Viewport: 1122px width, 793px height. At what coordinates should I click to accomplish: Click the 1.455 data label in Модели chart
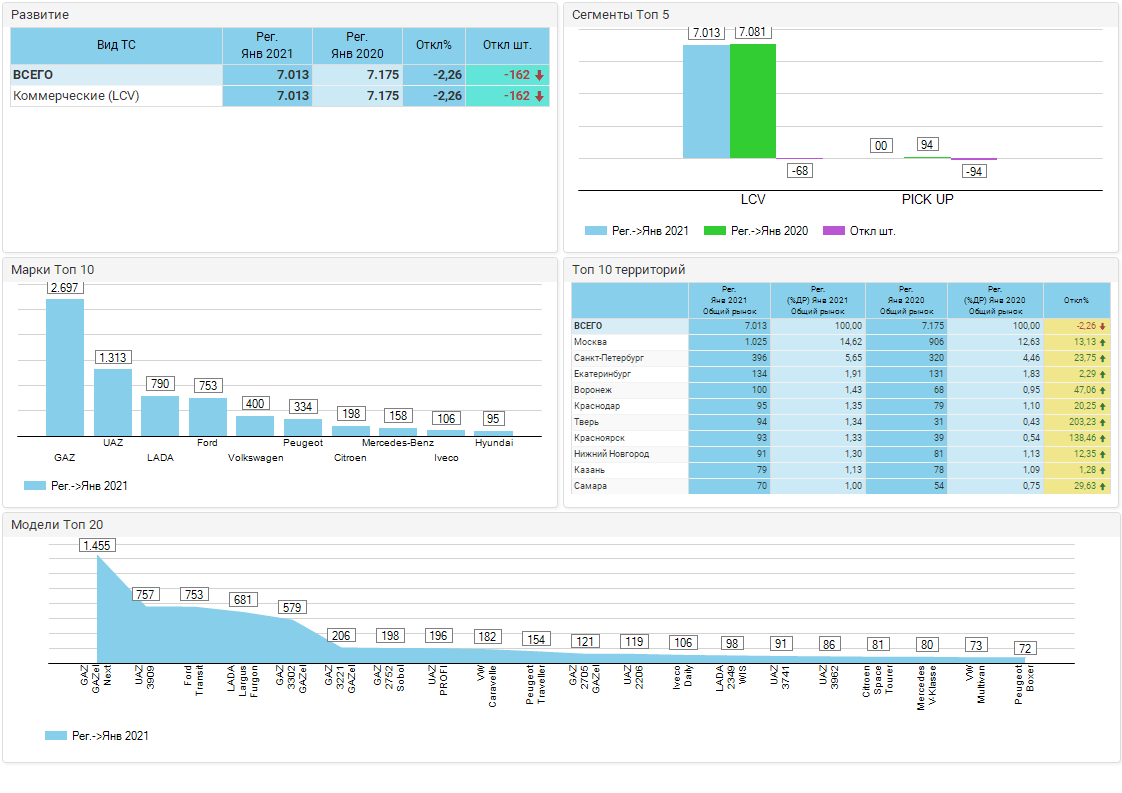click(98, 545)
